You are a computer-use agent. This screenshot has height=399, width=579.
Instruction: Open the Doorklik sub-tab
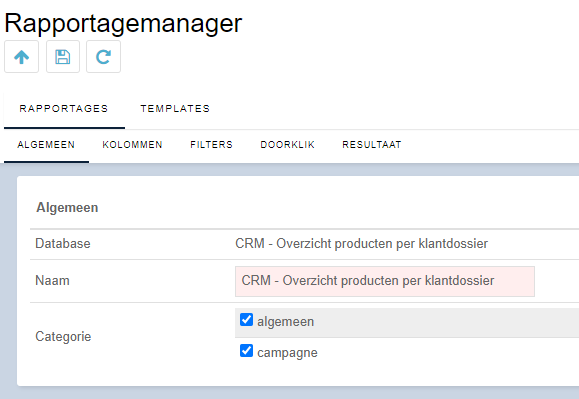288,145
